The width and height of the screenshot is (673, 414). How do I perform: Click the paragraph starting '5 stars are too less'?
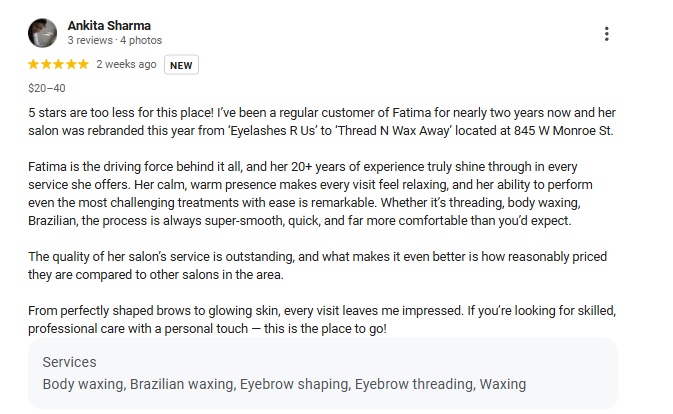click(x=320, y=121)
